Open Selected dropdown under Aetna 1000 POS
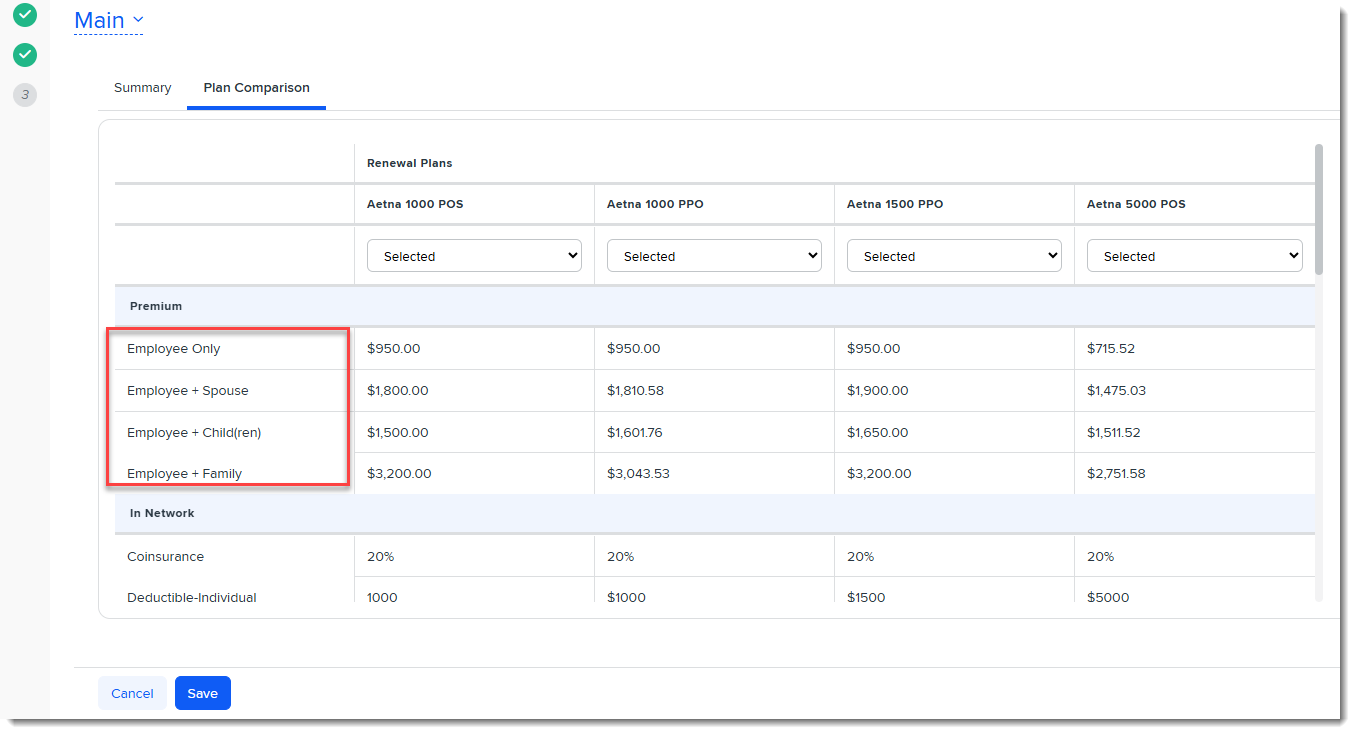Viewport: 1355px width, 734px height. pos(475,256)
